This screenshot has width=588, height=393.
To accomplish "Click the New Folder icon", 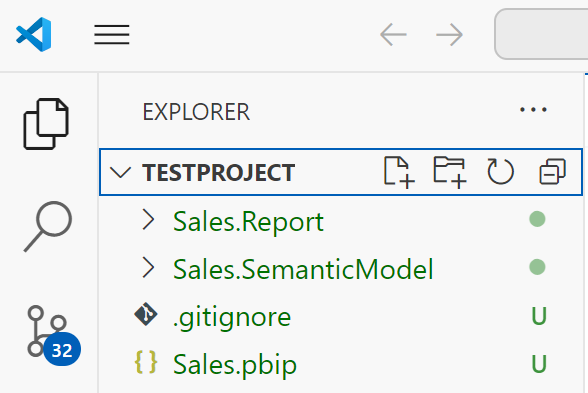I will (450, 172).
